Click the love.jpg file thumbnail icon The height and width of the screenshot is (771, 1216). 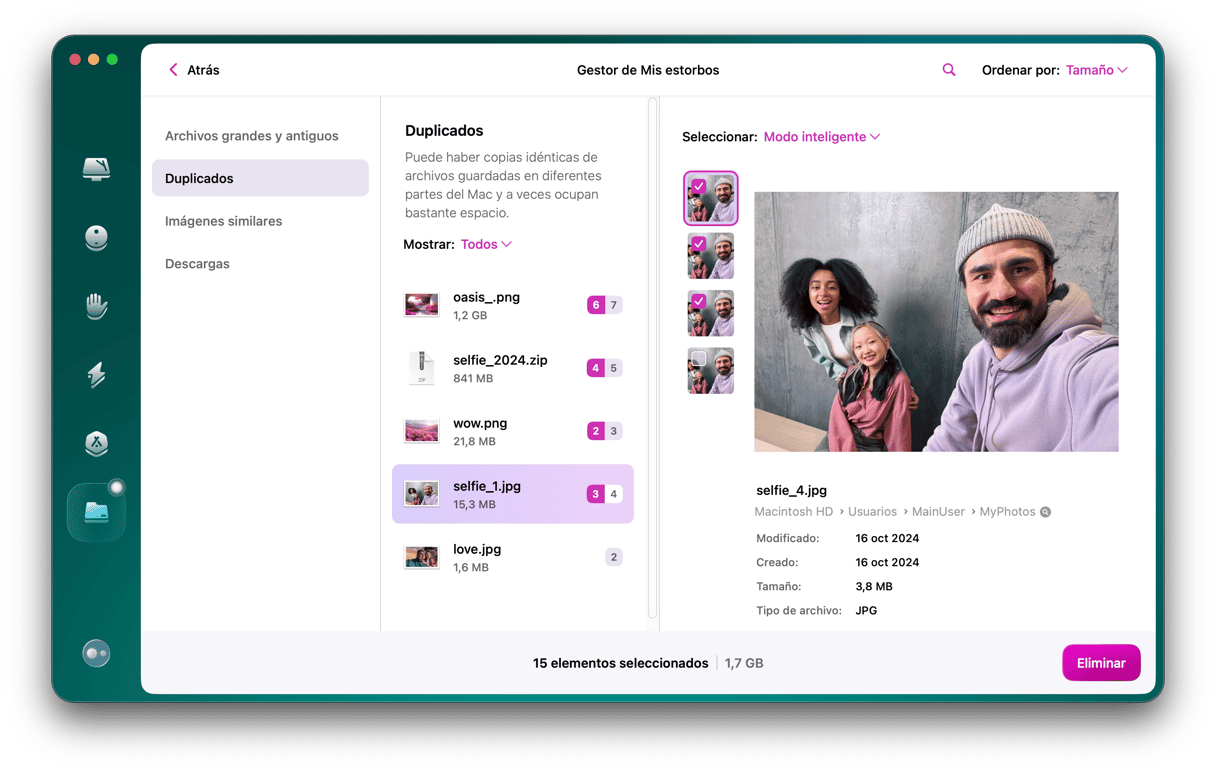[x=421, y=557]
